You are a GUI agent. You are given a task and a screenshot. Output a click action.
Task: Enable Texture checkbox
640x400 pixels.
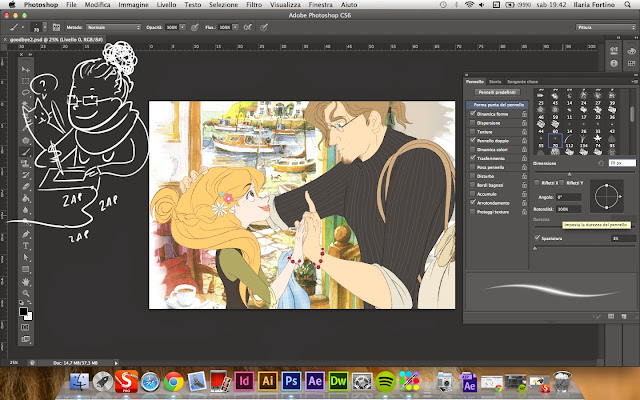click(x=473, y=131)
